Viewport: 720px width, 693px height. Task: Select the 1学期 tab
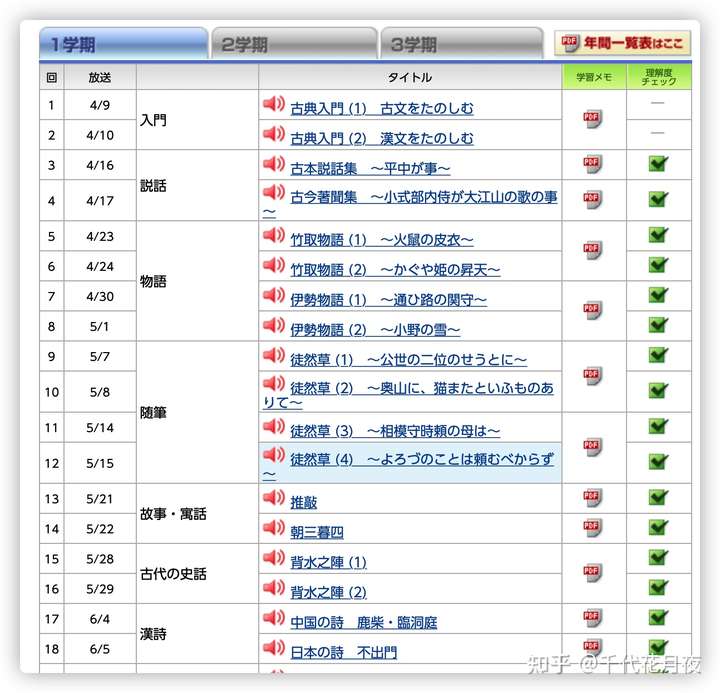124,43
